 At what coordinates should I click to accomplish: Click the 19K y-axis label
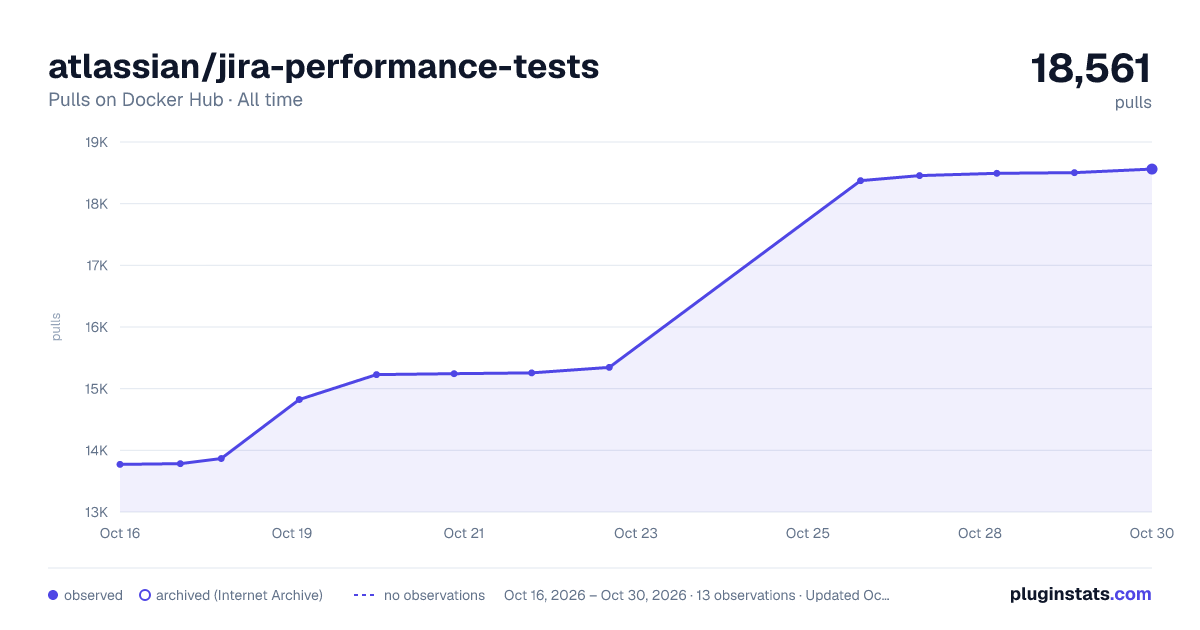coord(97,142)
